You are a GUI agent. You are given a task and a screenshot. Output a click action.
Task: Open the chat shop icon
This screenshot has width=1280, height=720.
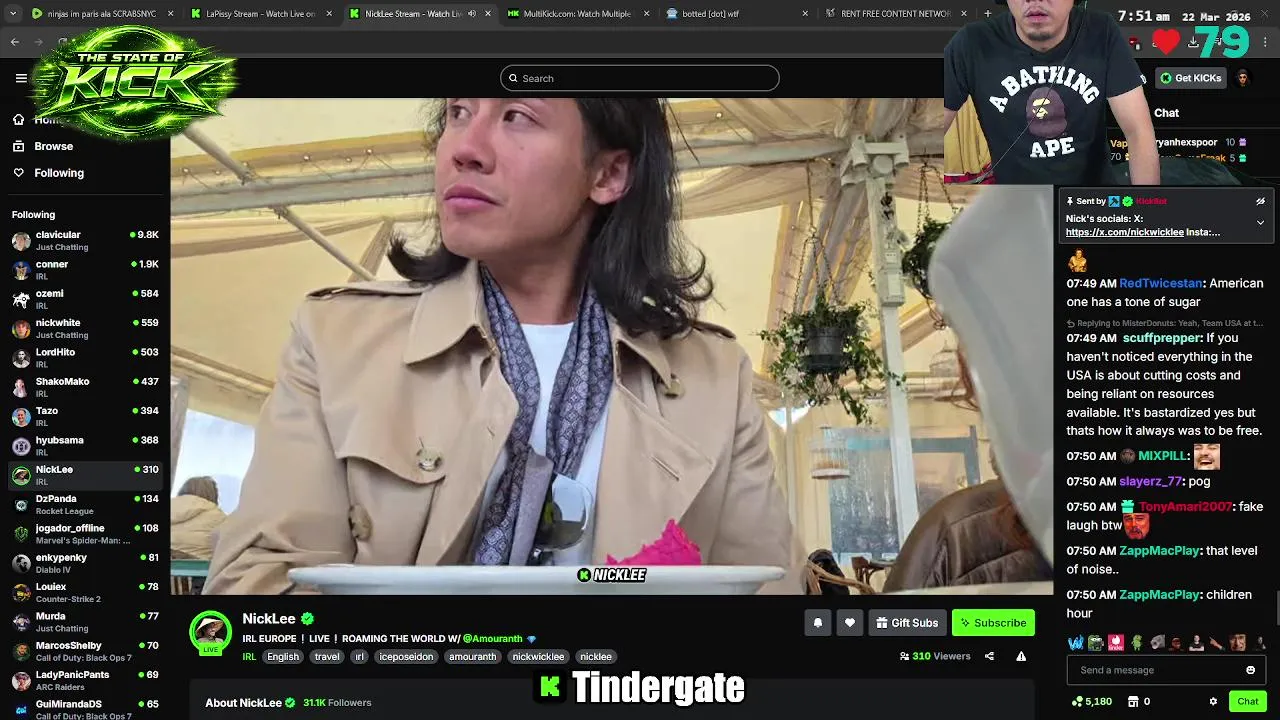[x=1131, y=702]
